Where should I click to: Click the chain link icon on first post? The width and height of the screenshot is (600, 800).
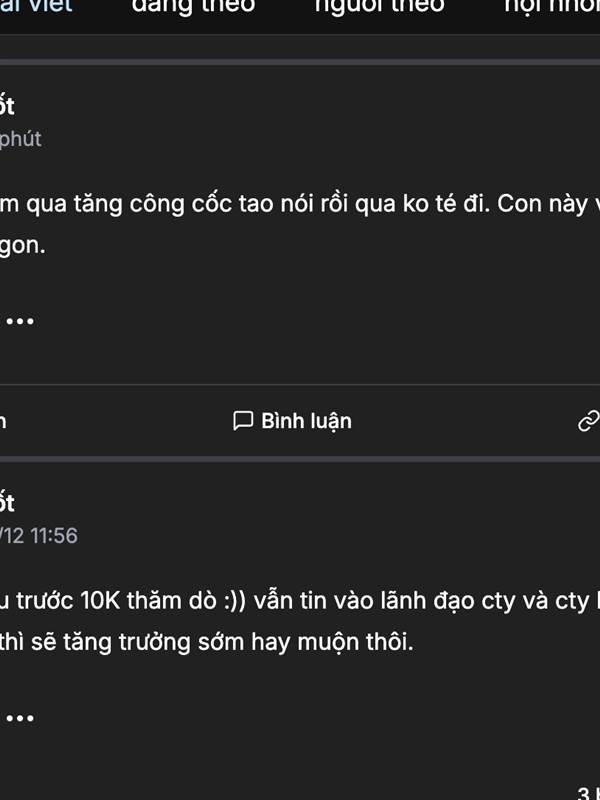click(x=589, y=420)
